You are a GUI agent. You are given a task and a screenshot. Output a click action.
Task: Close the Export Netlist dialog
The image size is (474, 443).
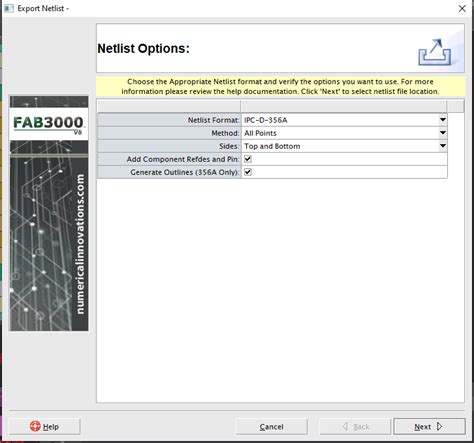462,9
